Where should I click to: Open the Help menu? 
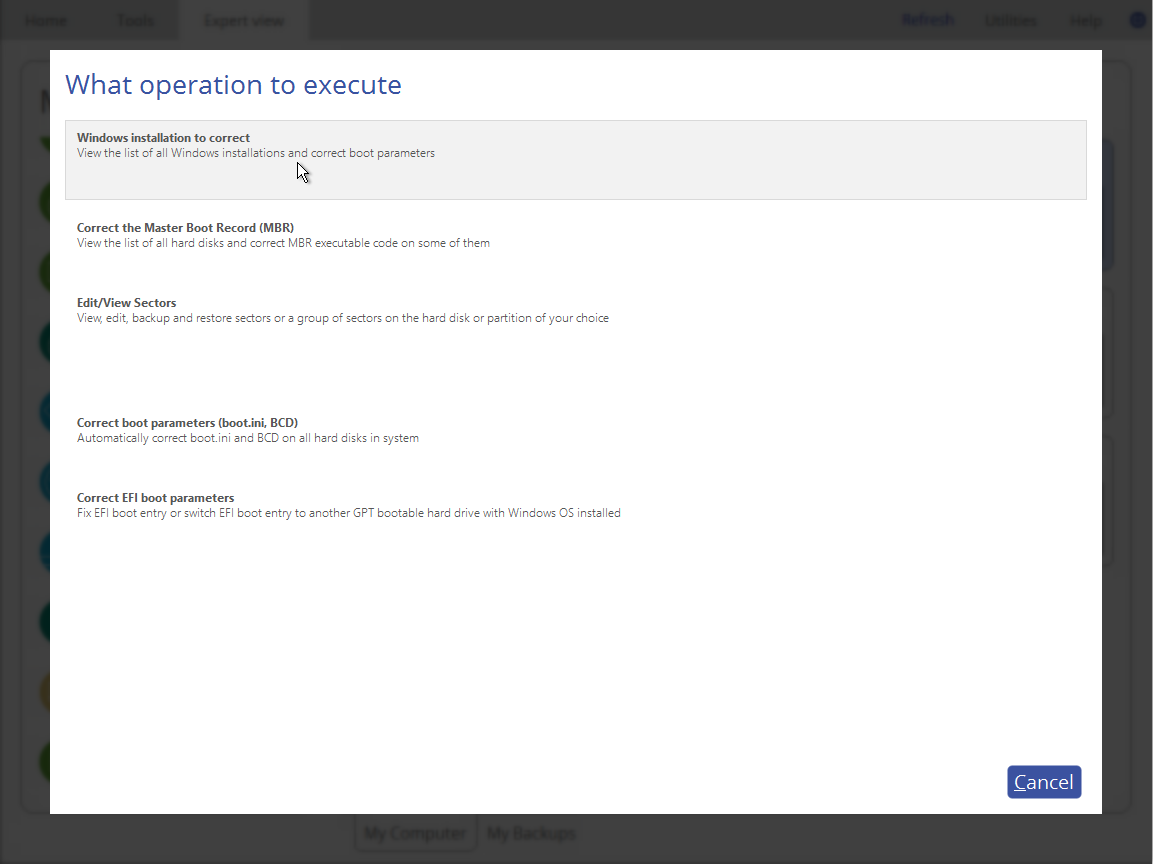click(1084, 20)
